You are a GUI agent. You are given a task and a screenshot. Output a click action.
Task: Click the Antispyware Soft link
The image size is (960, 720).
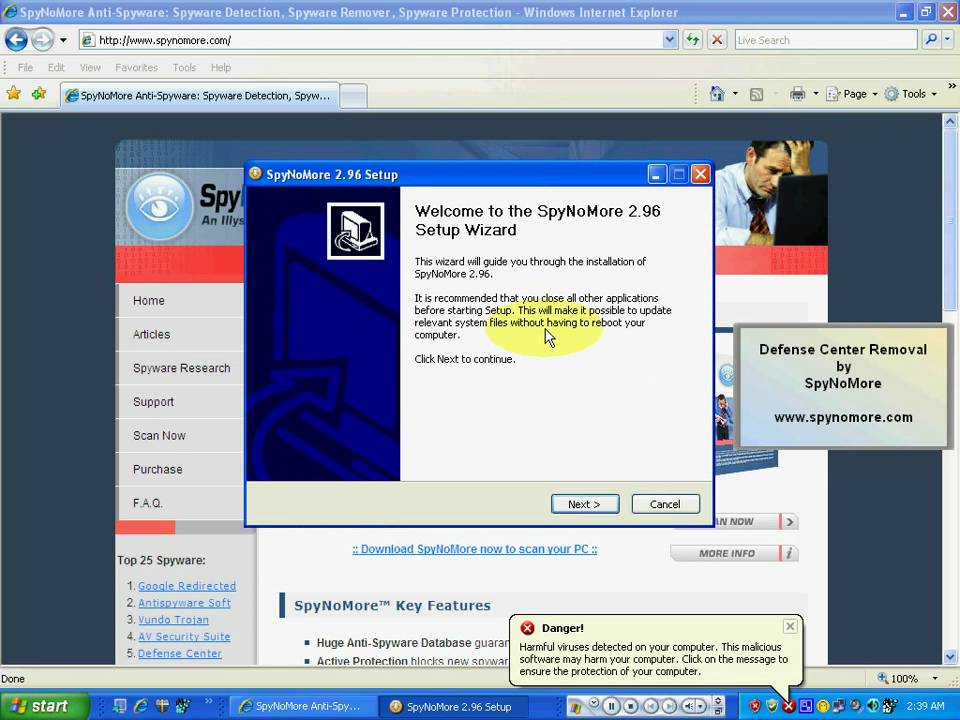tap(184, 602)
